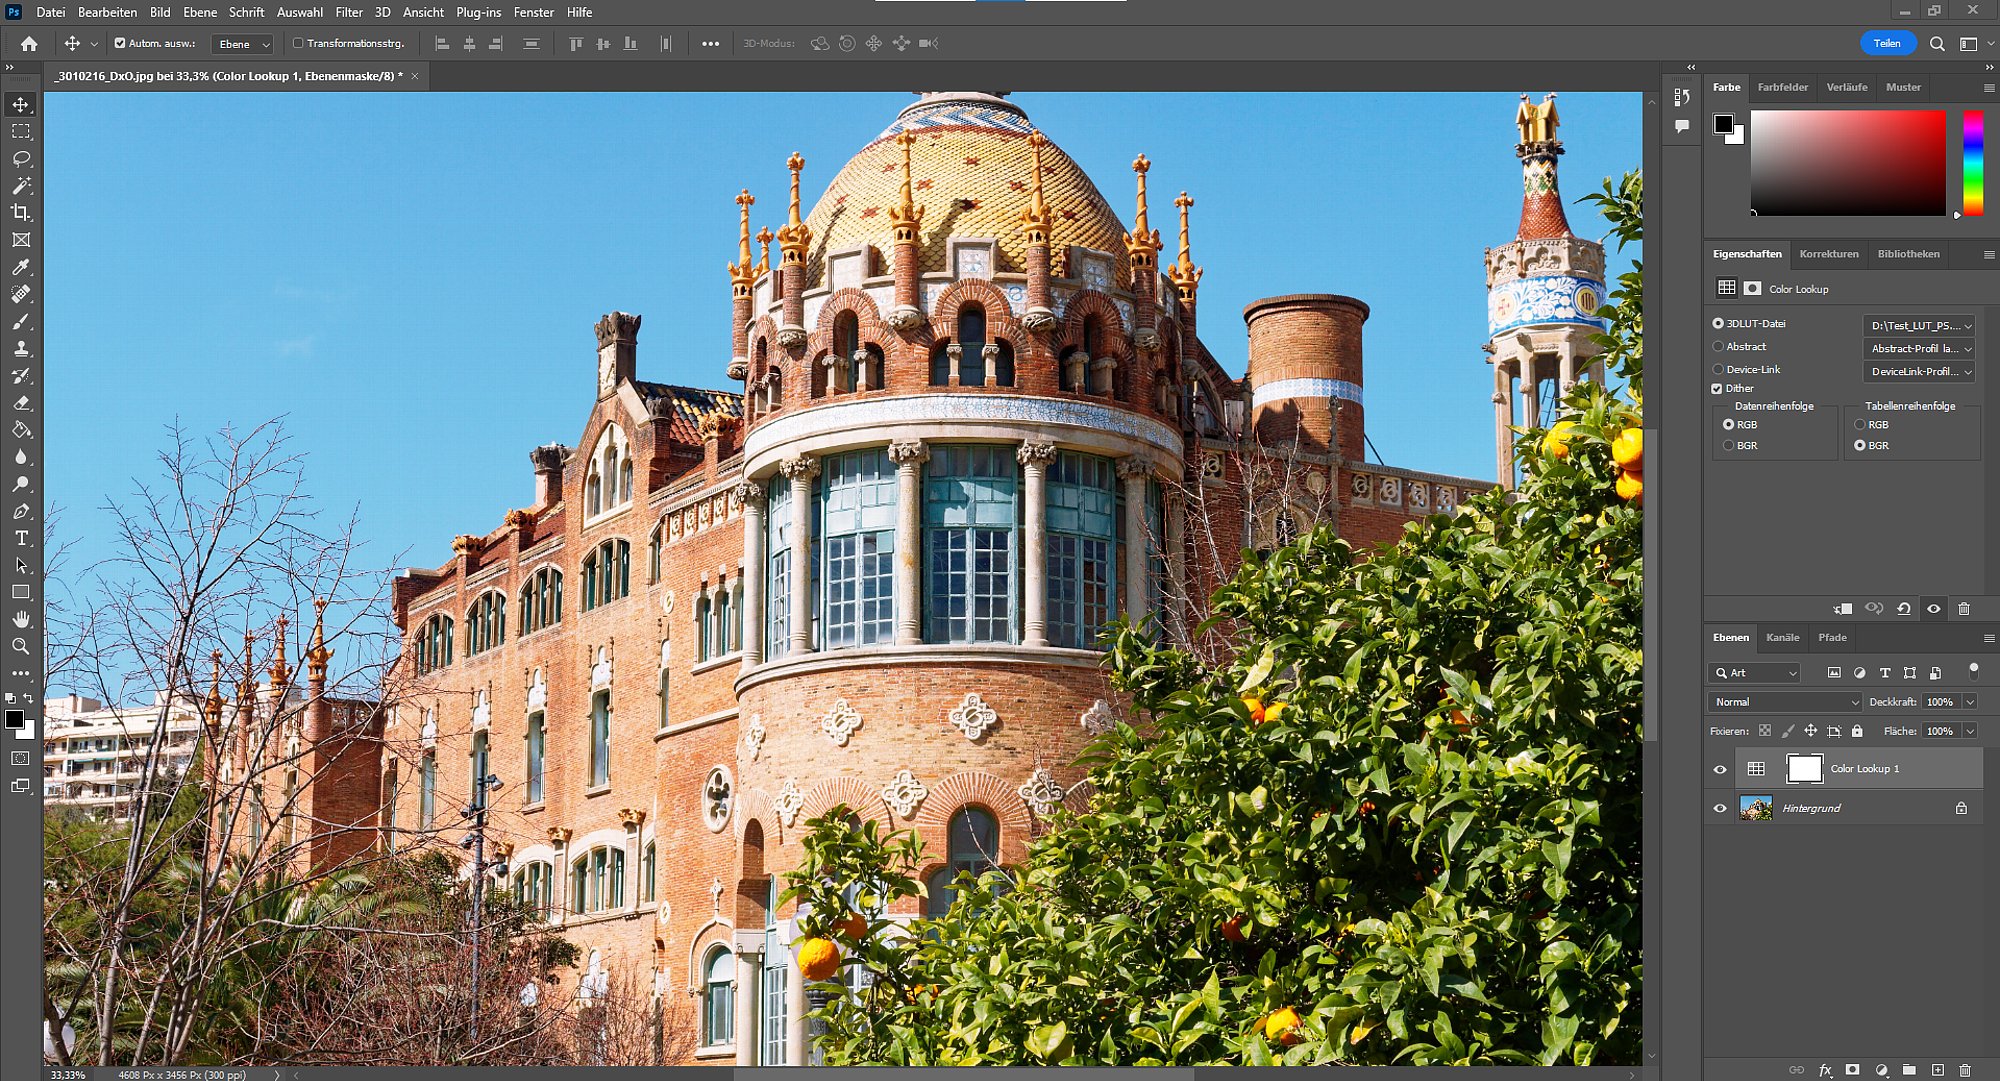This screenshot has width=2000, height=1081.
Task: Click the zoom percentage field 33,33%
Action: 68,1074
